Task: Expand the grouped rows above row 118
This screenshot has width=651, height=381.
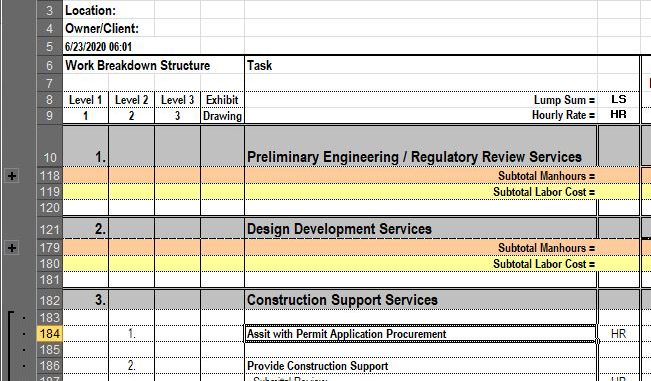Action: tap(12, 176)
